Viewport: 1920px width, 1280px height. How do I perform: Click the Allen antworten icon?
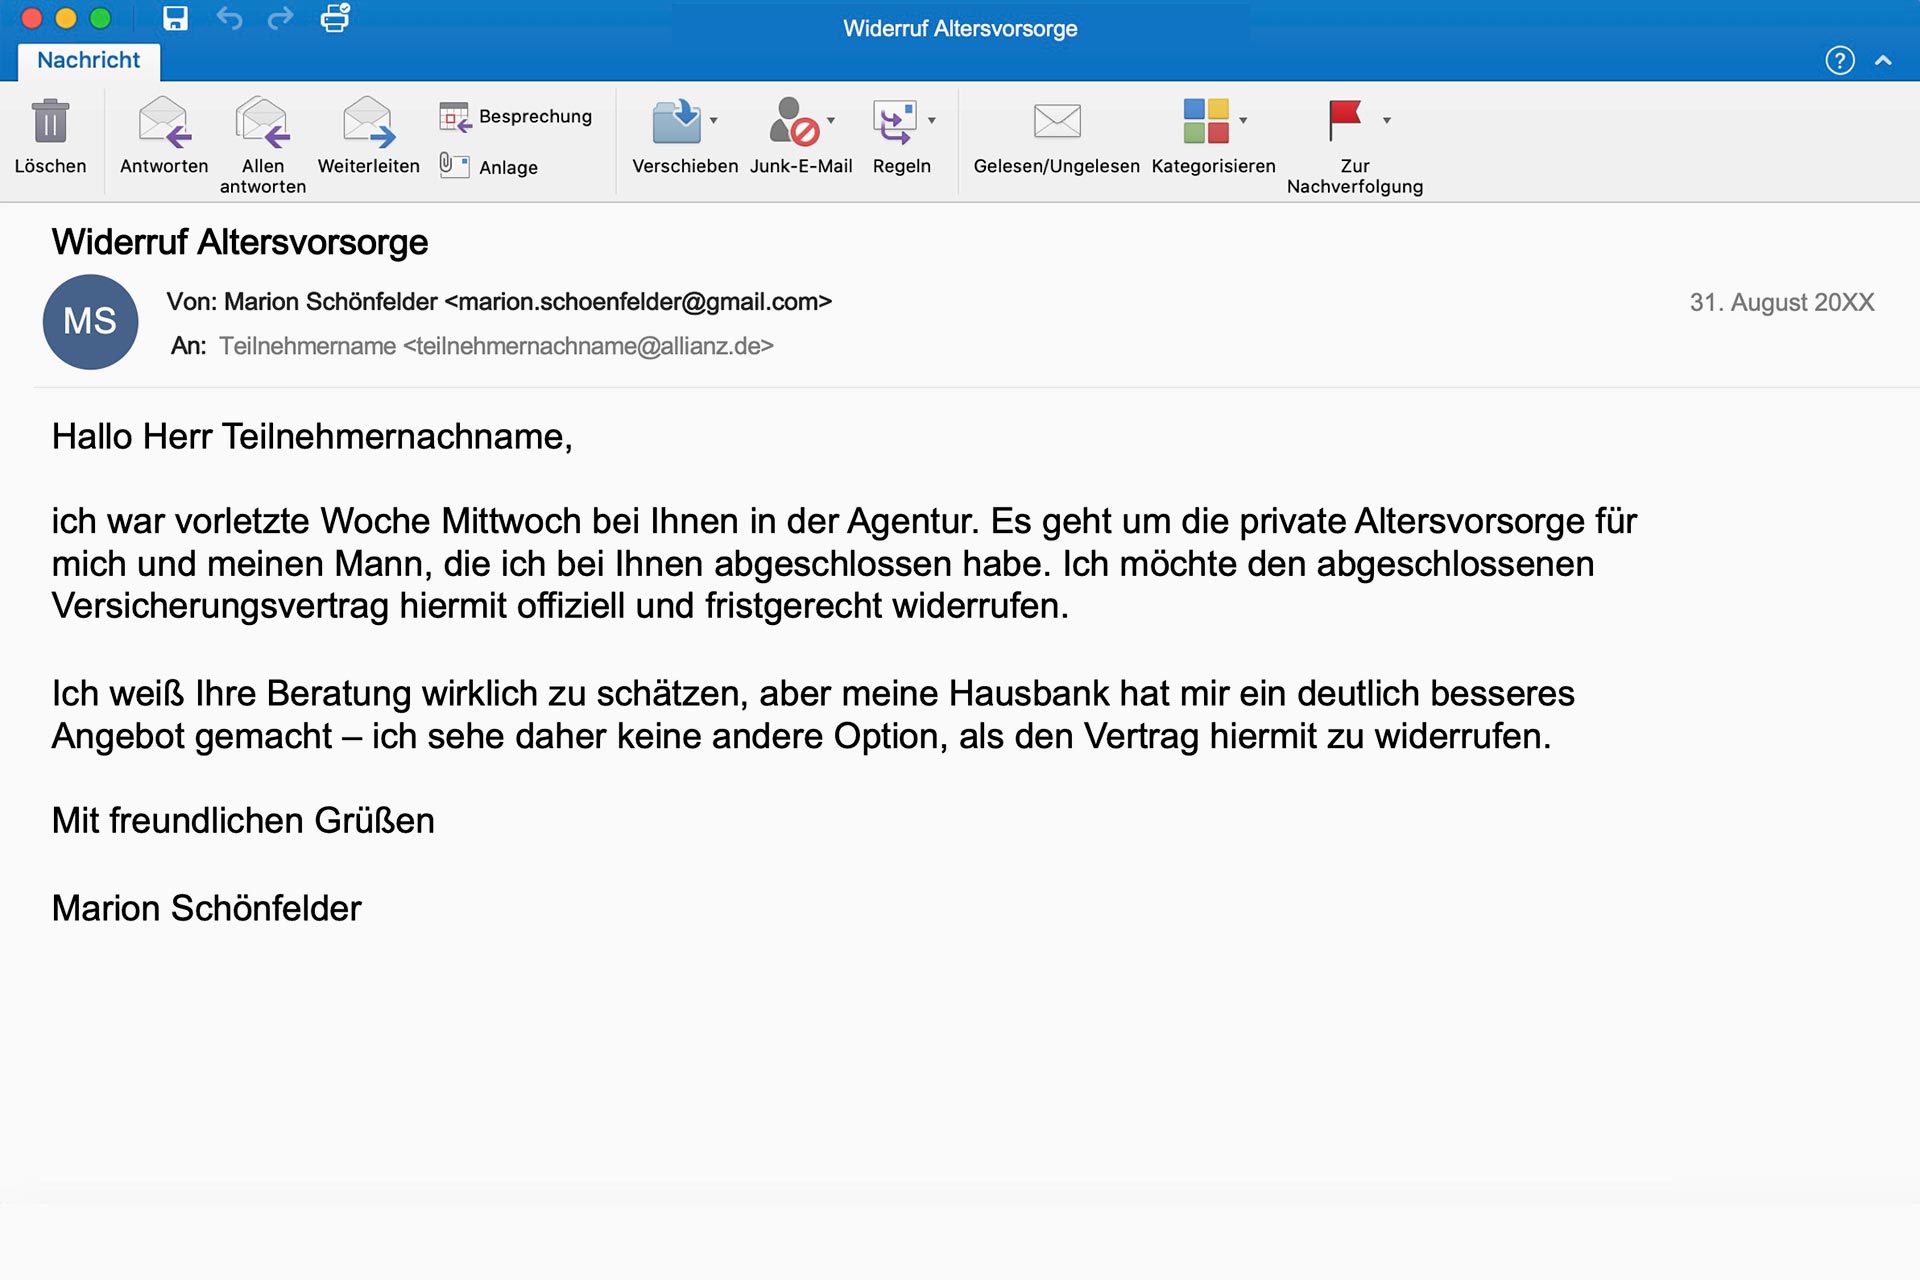pyautogui.click(x=263, y=122)
